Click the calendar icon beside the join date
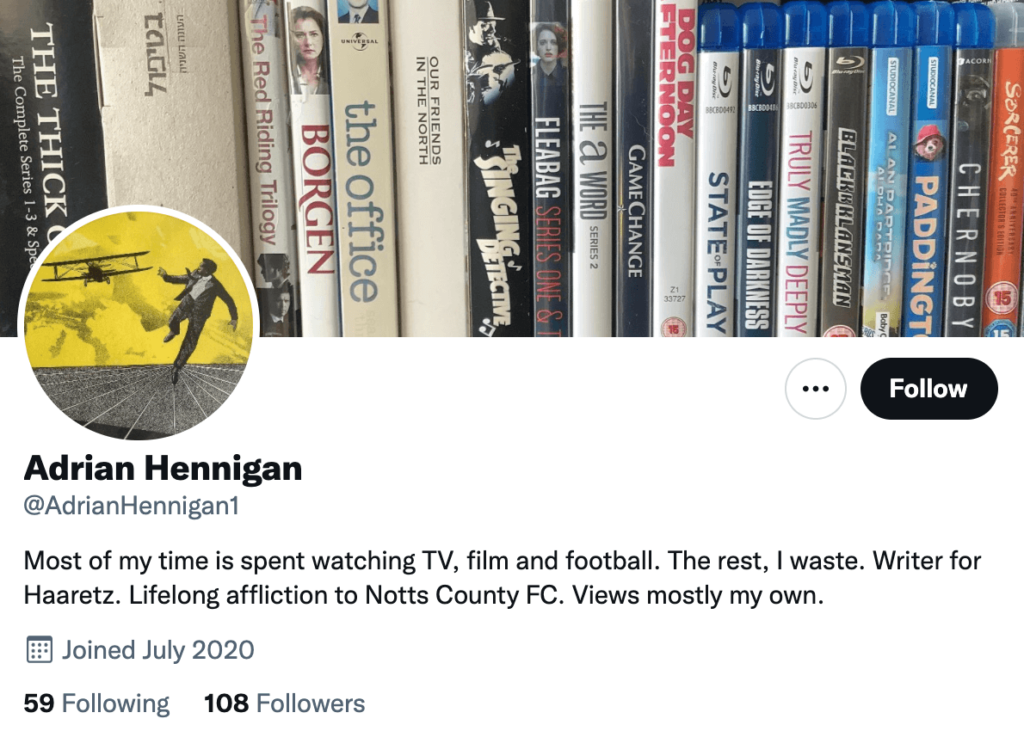This screenshot has height=731, width=1024. (x=38, y=650)
